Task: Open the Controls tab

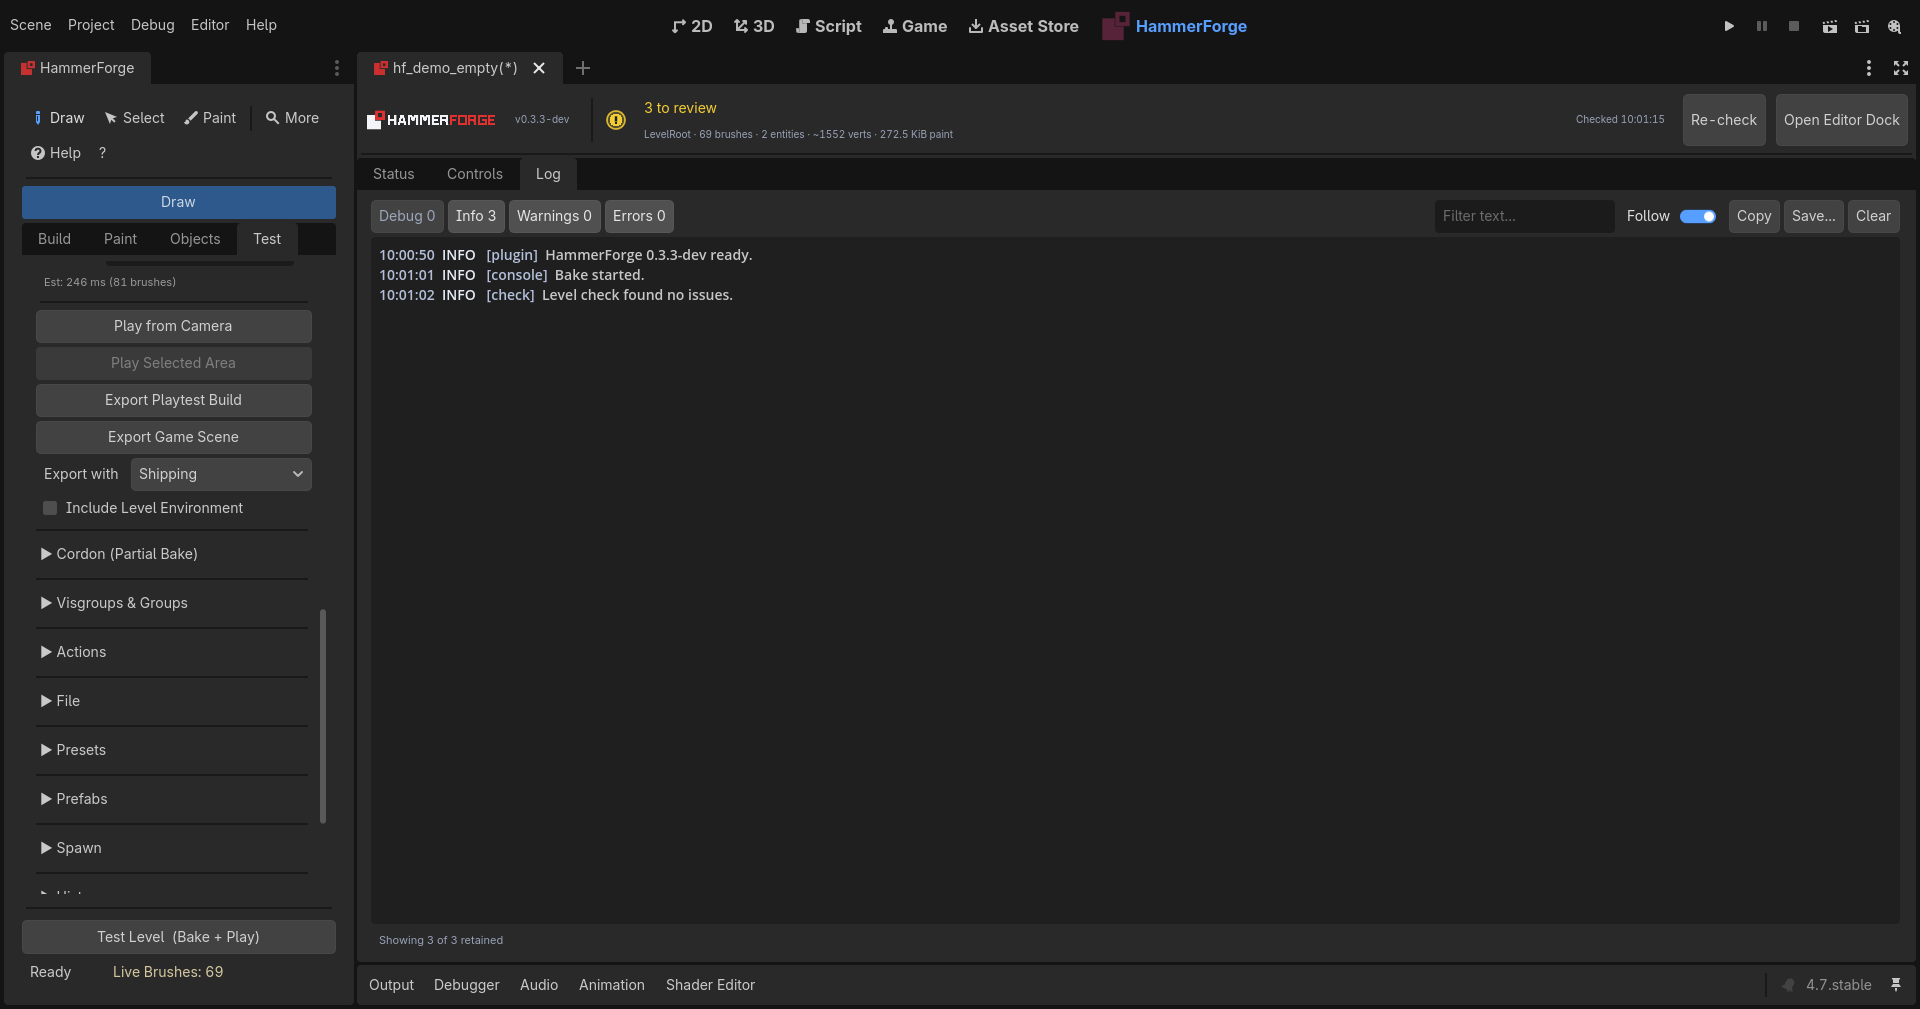Action: click(x=475, y=174)
